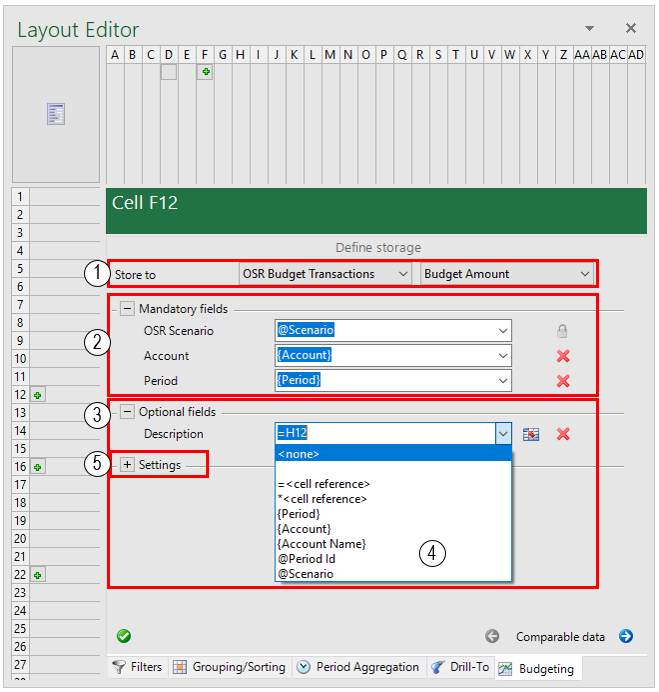Click the gray back arrow beside Comparable data
The image size is (659, 692).
point(492,636)
